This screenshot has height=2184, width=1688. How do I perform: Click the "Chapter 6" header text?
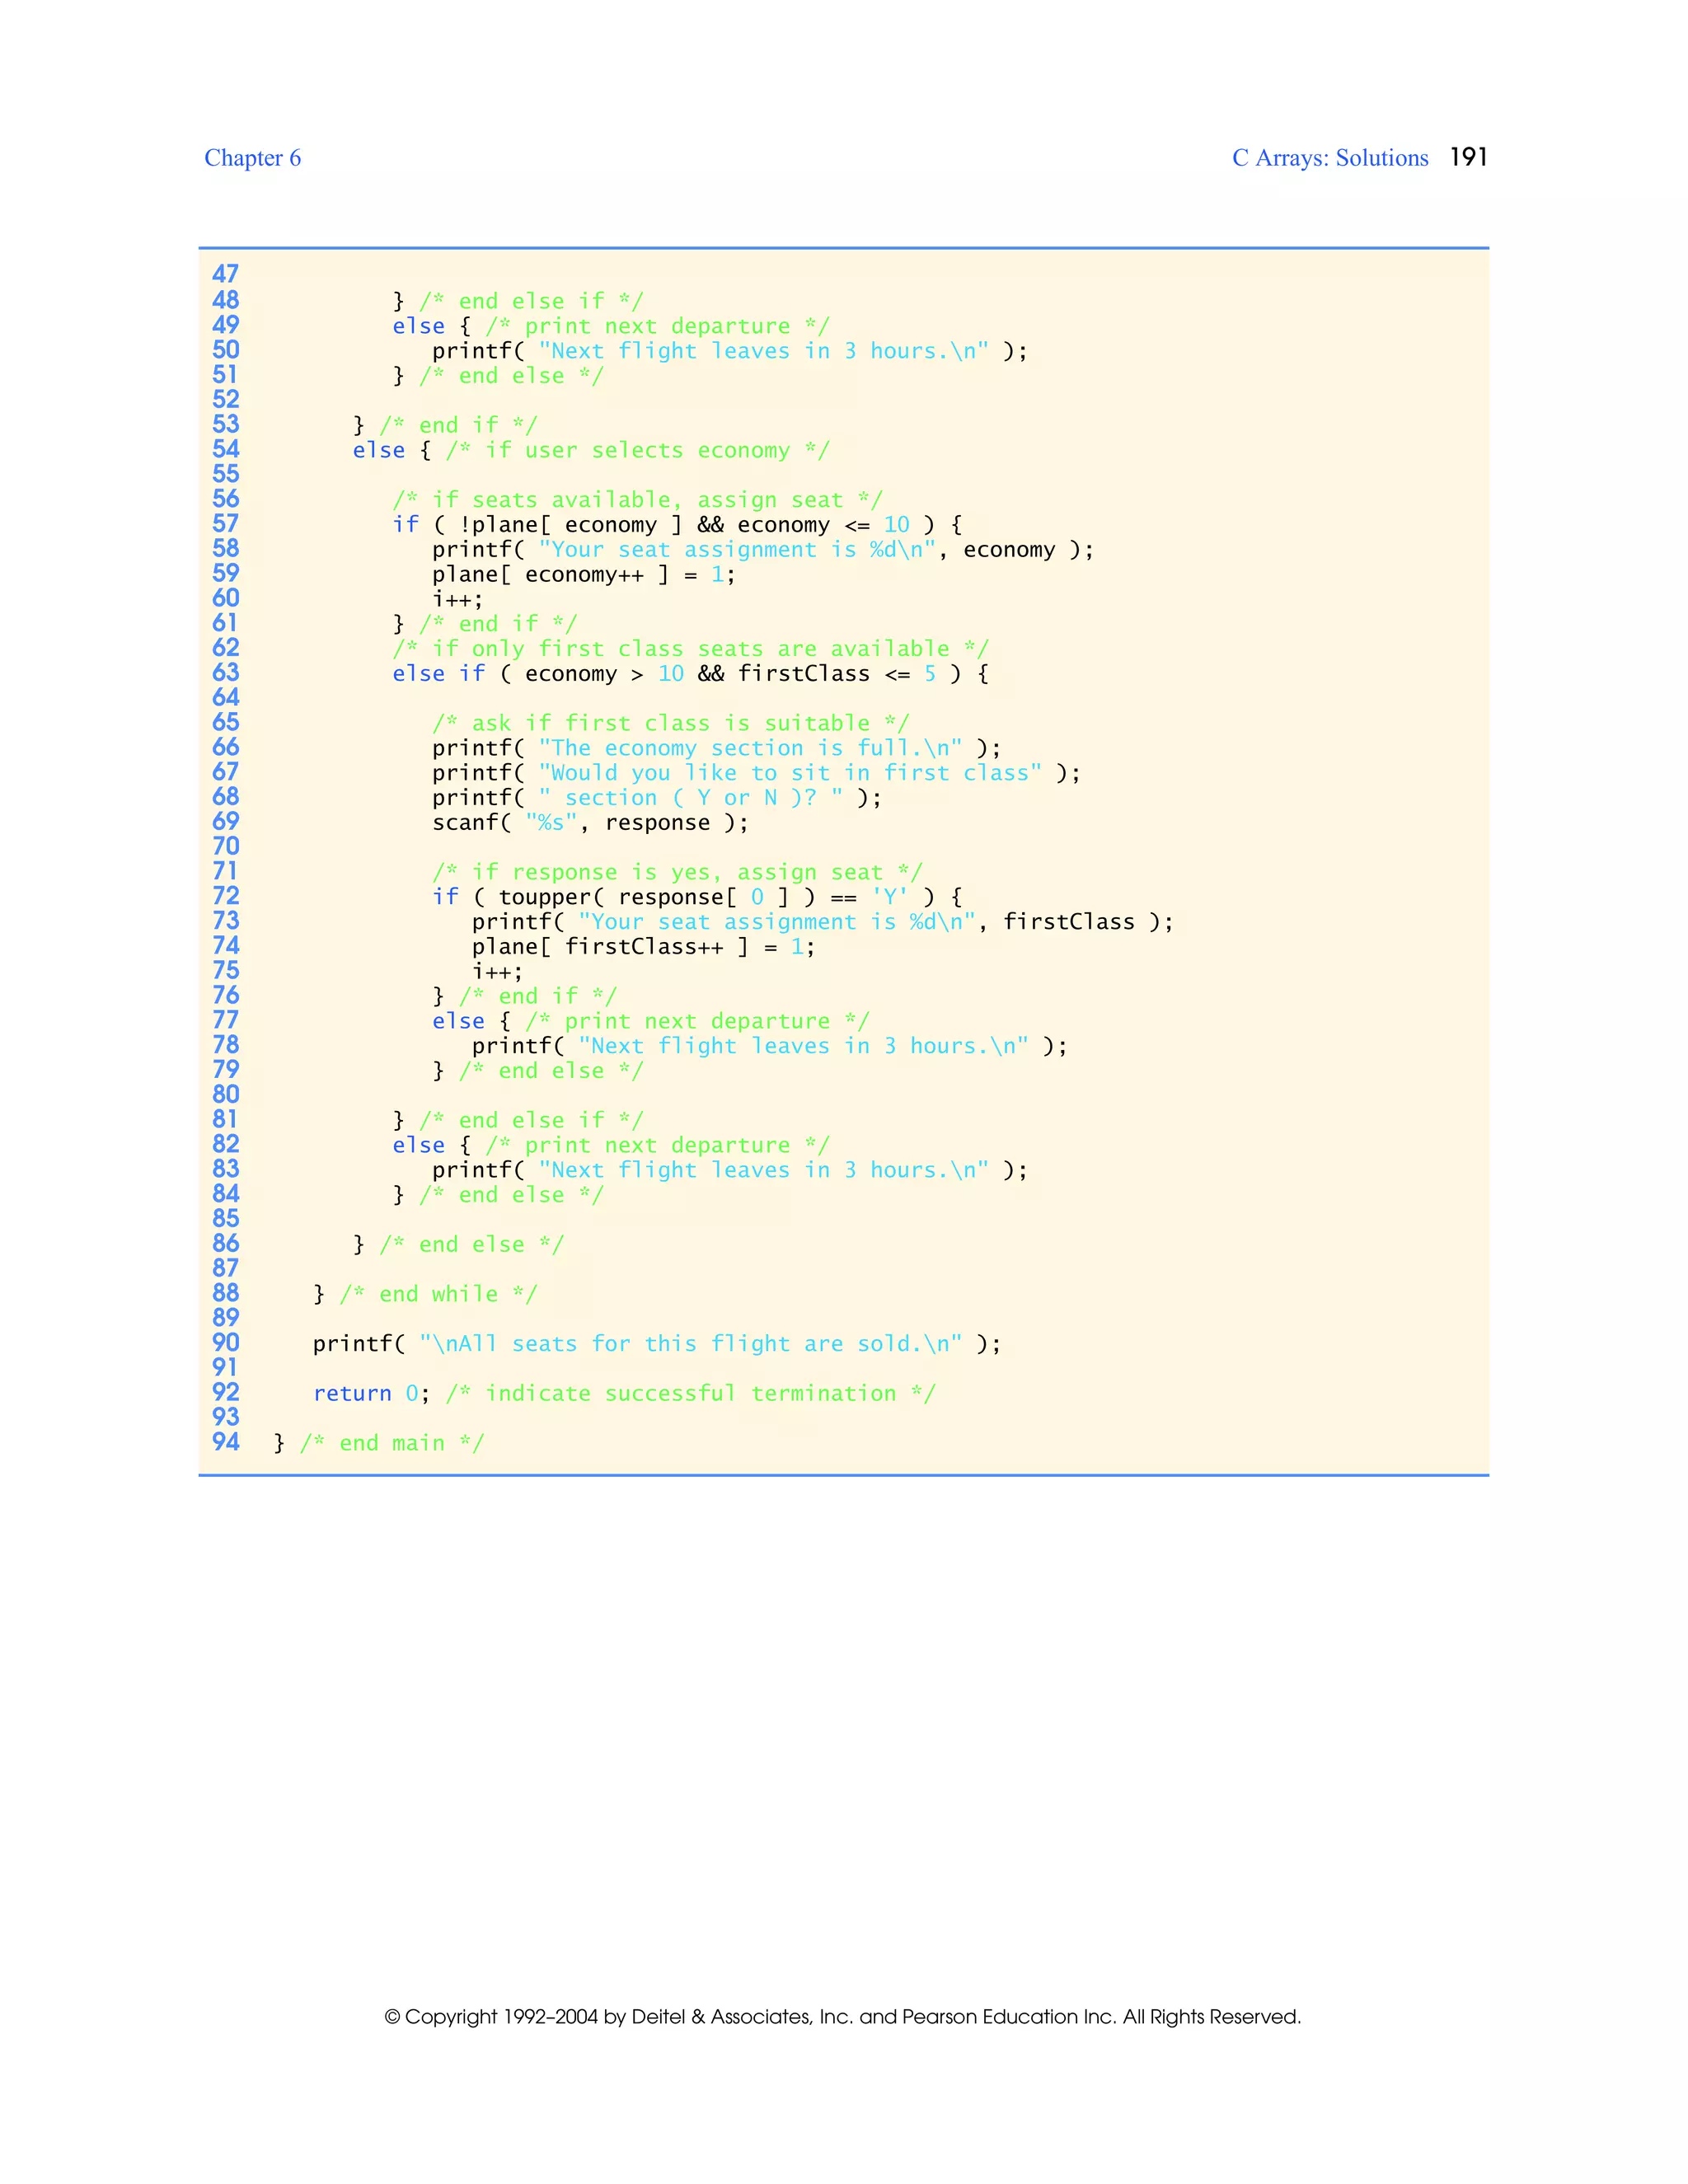pyautogui.click(x=252, y=158)
